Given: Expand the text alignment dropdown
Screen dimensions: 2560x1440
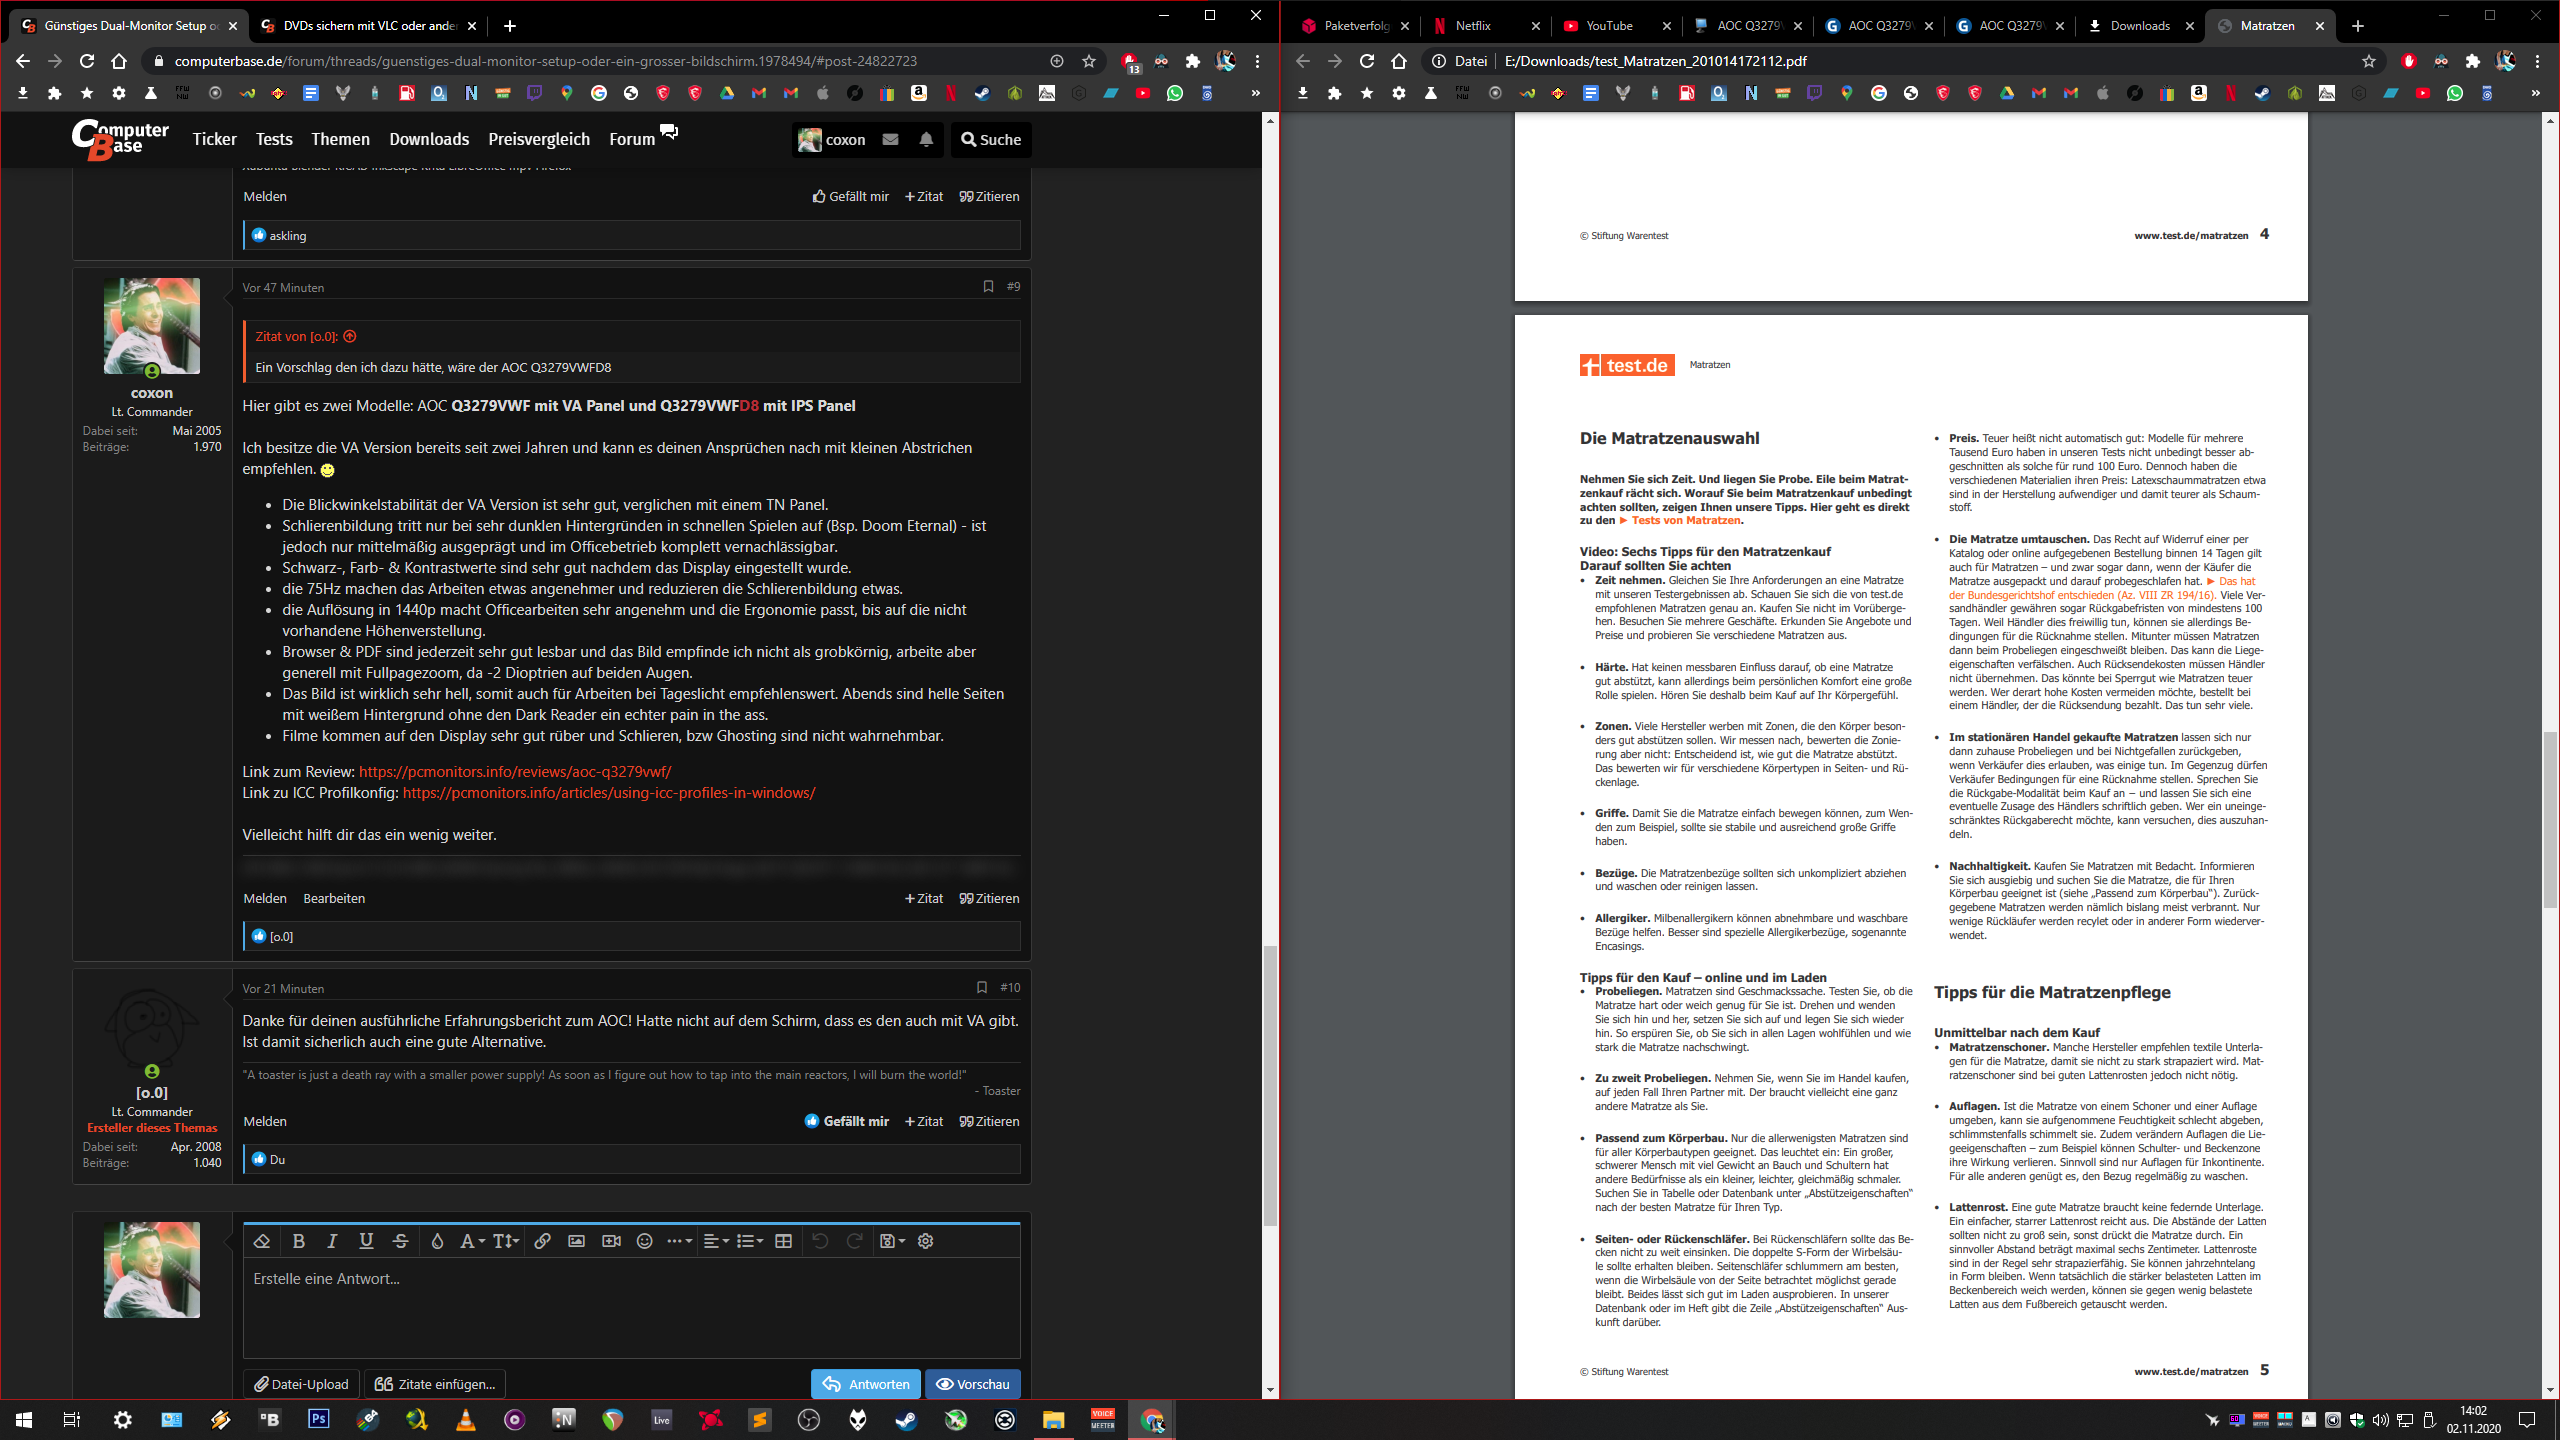Looking at the screenshot, I should click(x=715, y=1241).
